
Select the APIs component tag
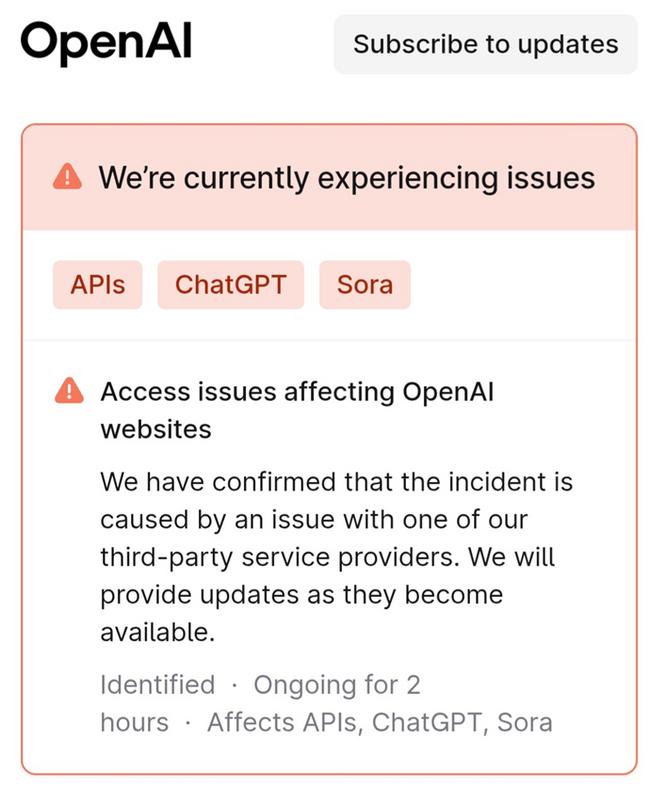pos(98,285)
